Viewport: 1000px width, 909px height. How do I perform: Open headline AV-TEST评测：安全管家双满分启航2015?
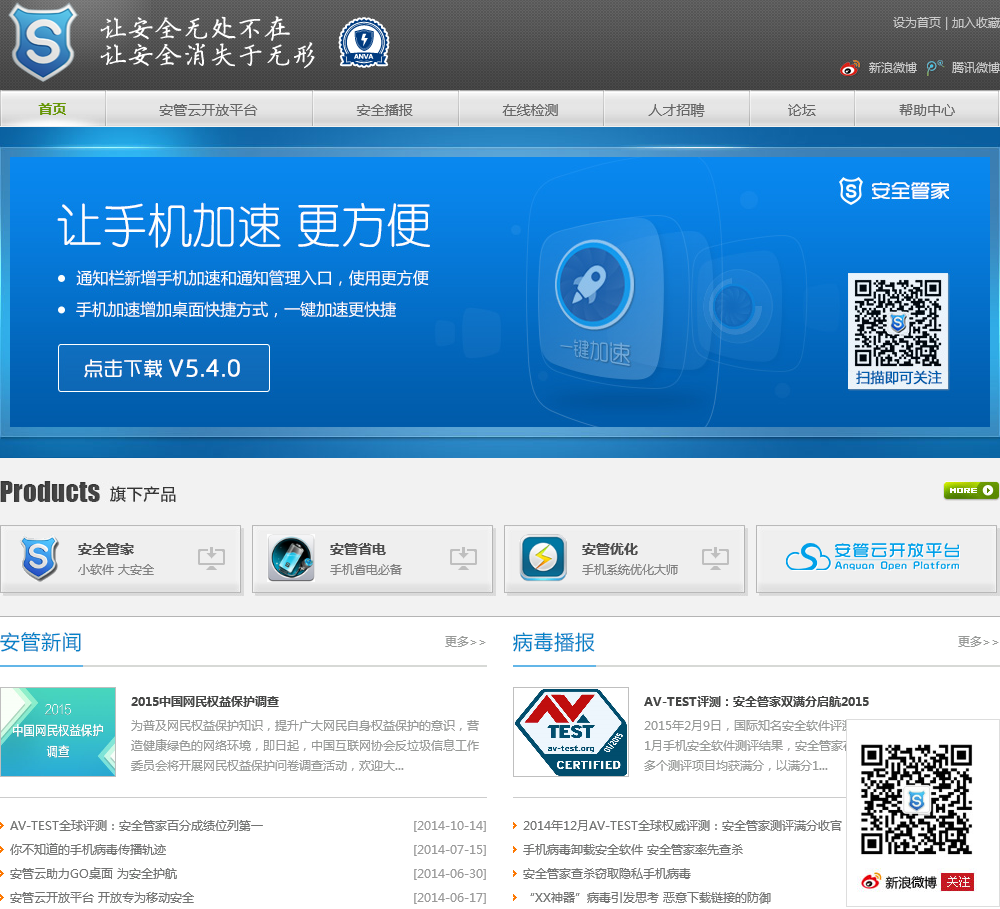[x=756, y=702]
